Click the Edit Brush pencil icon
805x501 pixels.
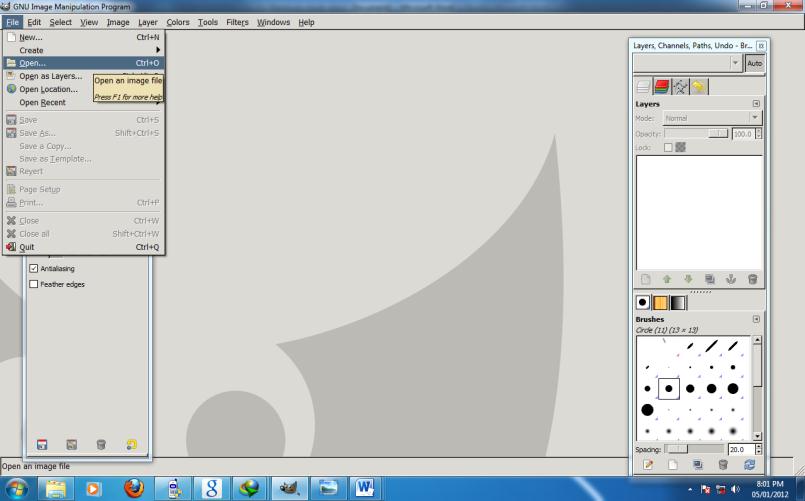[648, 465]
